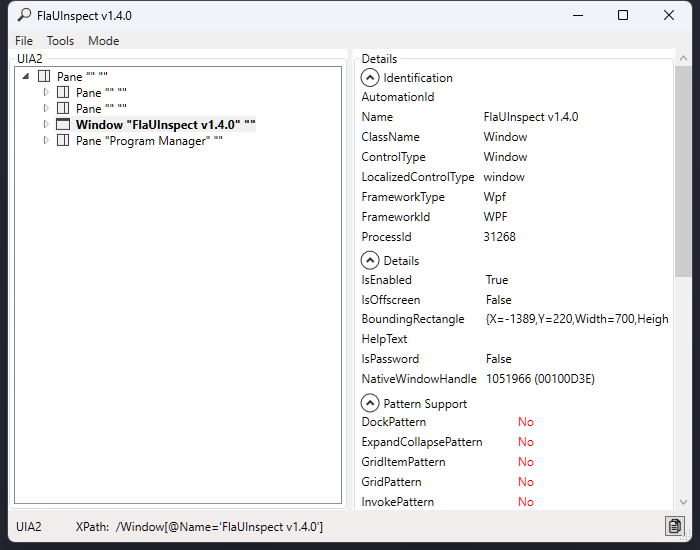The width and height of the screenshot is (700, 550).
Task: Click the details scrollbar down arrow
Action: (683, 502)
